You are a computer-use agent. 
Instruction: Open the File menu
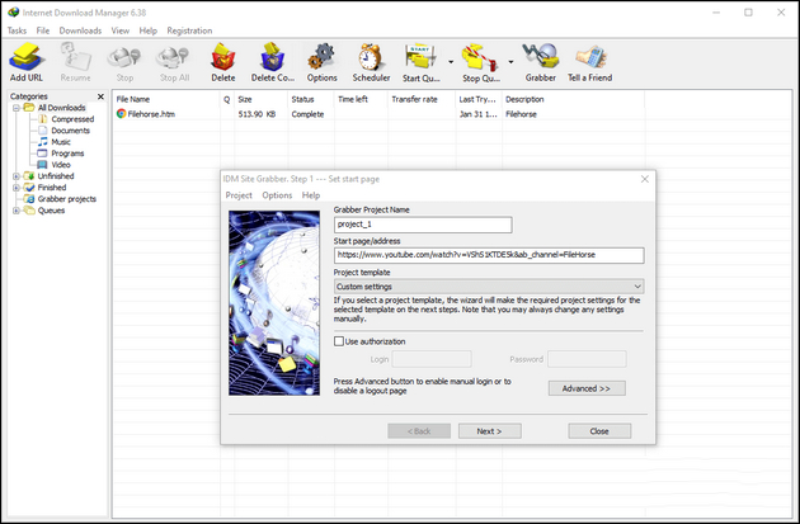pos(43,31)
